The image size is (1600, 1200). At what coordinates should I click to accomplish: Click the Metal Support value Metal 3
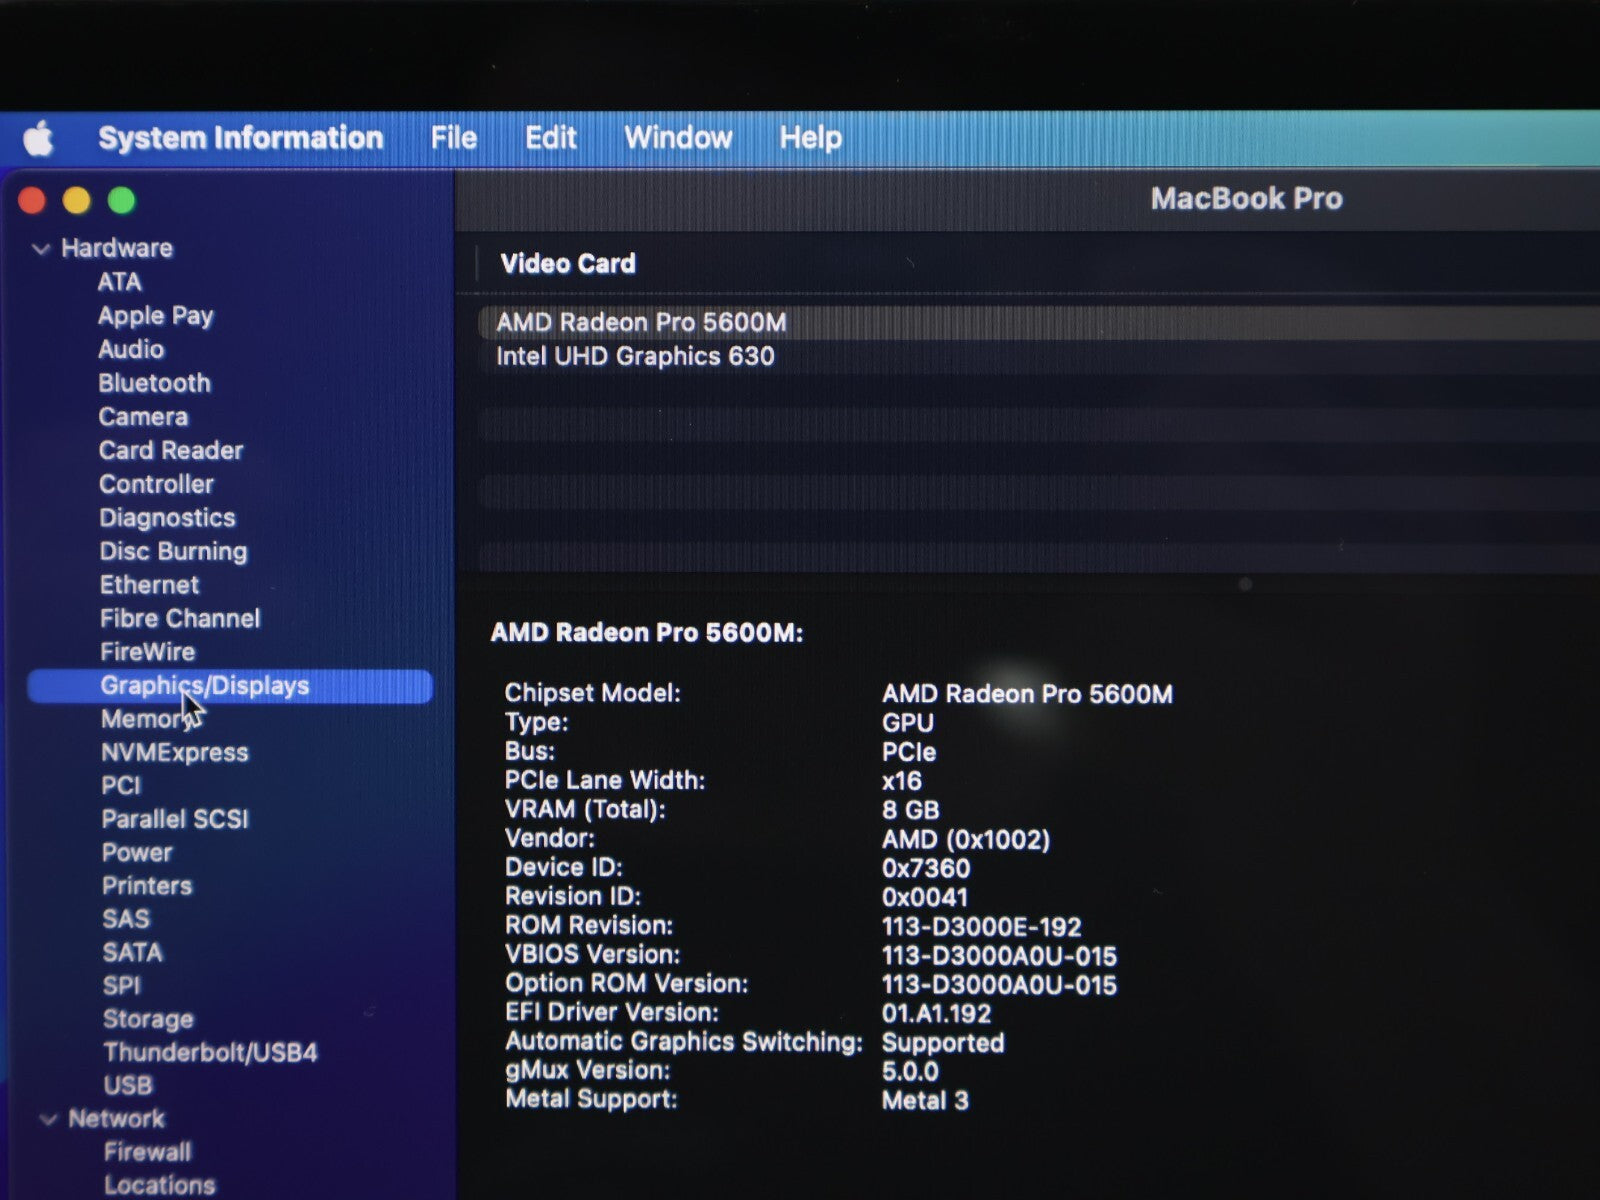(925, 1101)
